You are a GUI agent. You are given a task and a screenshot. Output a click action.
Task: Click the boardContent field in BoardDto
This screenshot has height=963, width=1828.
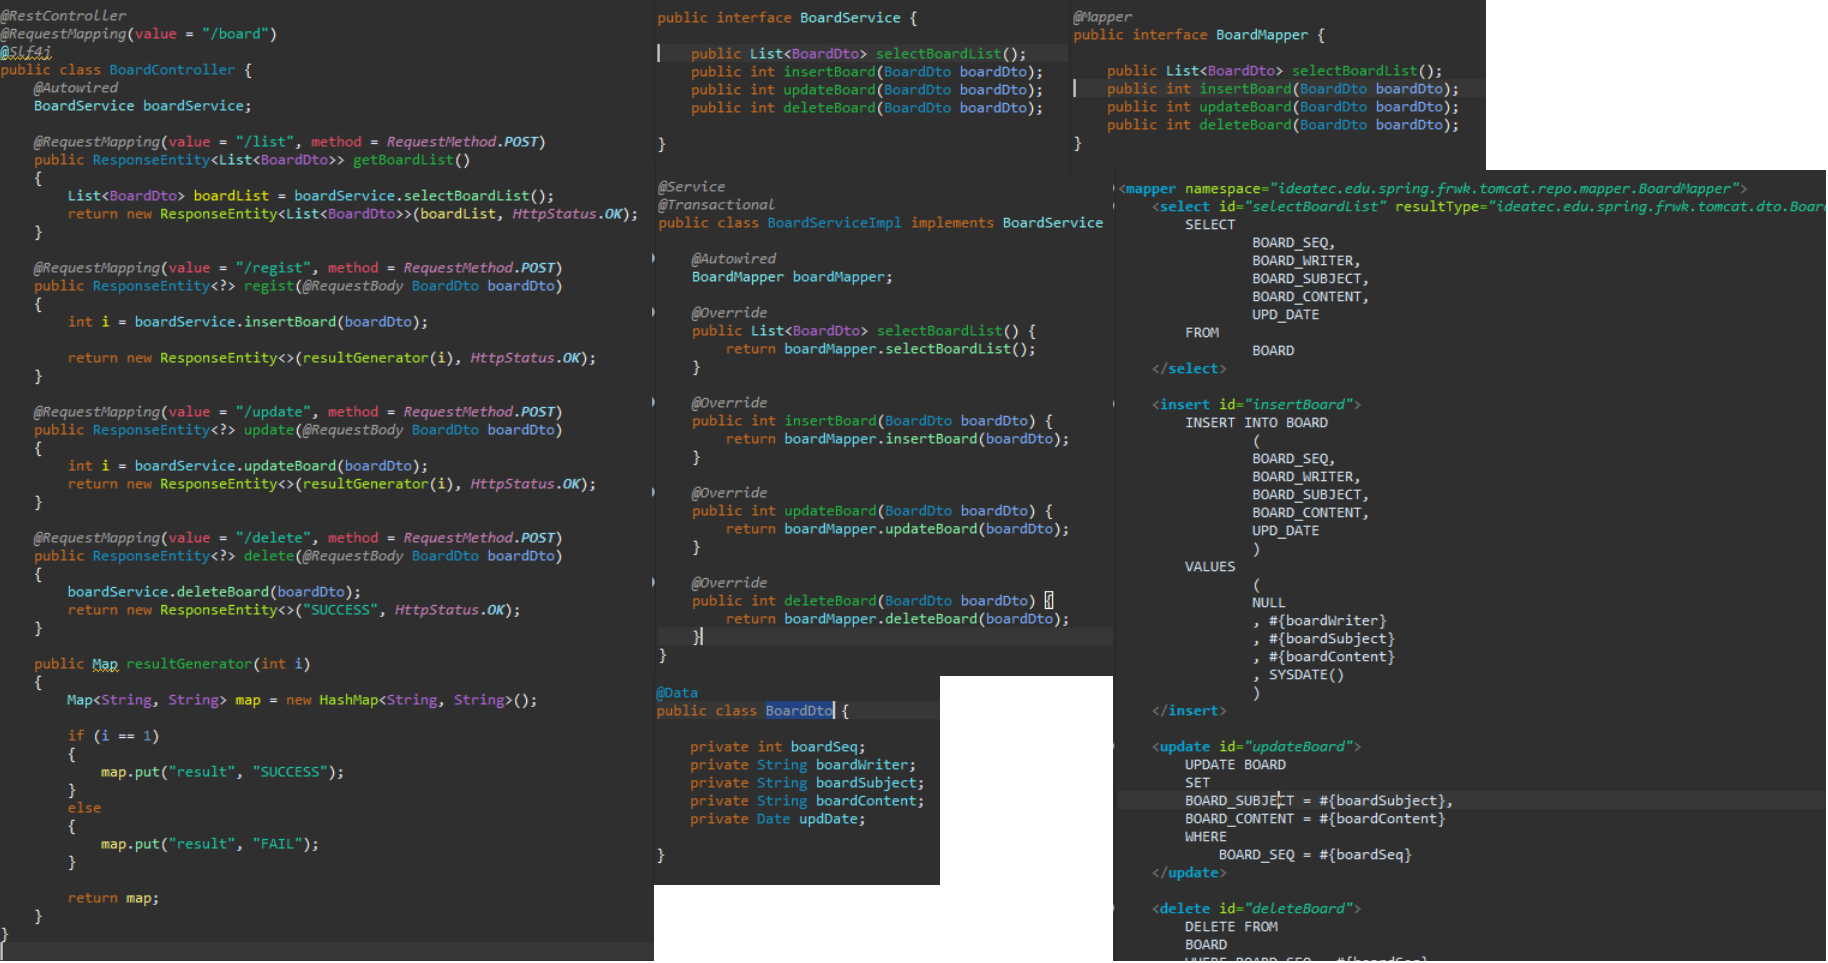click(x=869, y=801)
